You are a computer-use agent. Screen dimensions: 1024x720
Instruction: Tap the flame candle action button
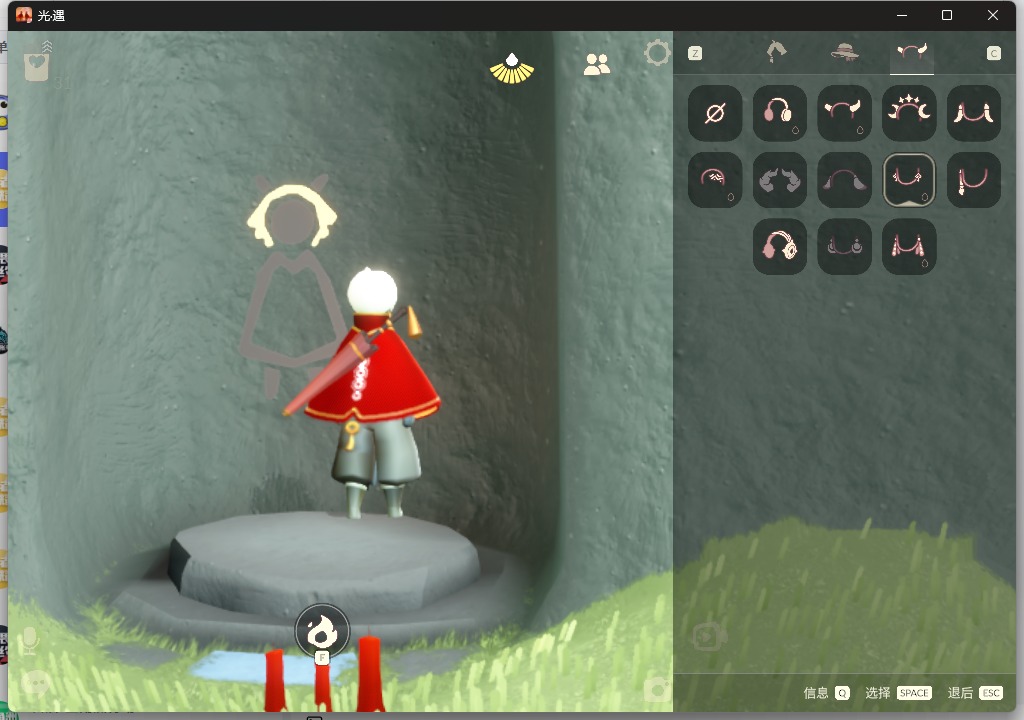(x=322, y=631)
